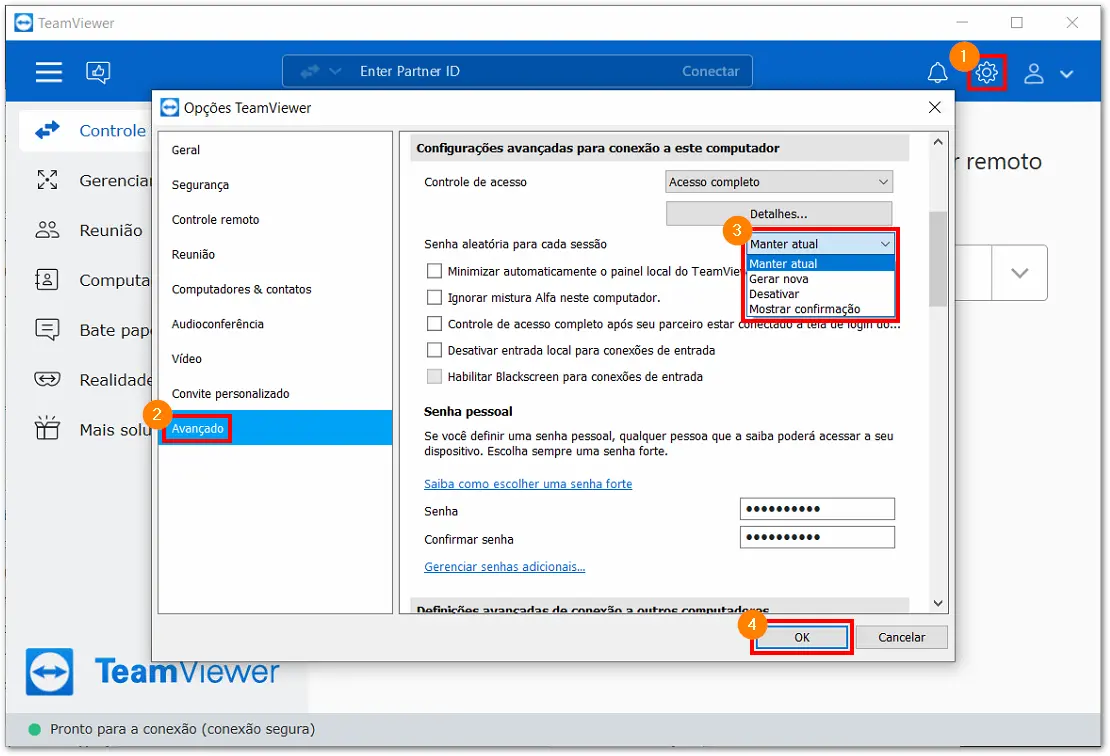Open the Controle remoto options category
The image size is (1110, 756).
pos(275,219)
